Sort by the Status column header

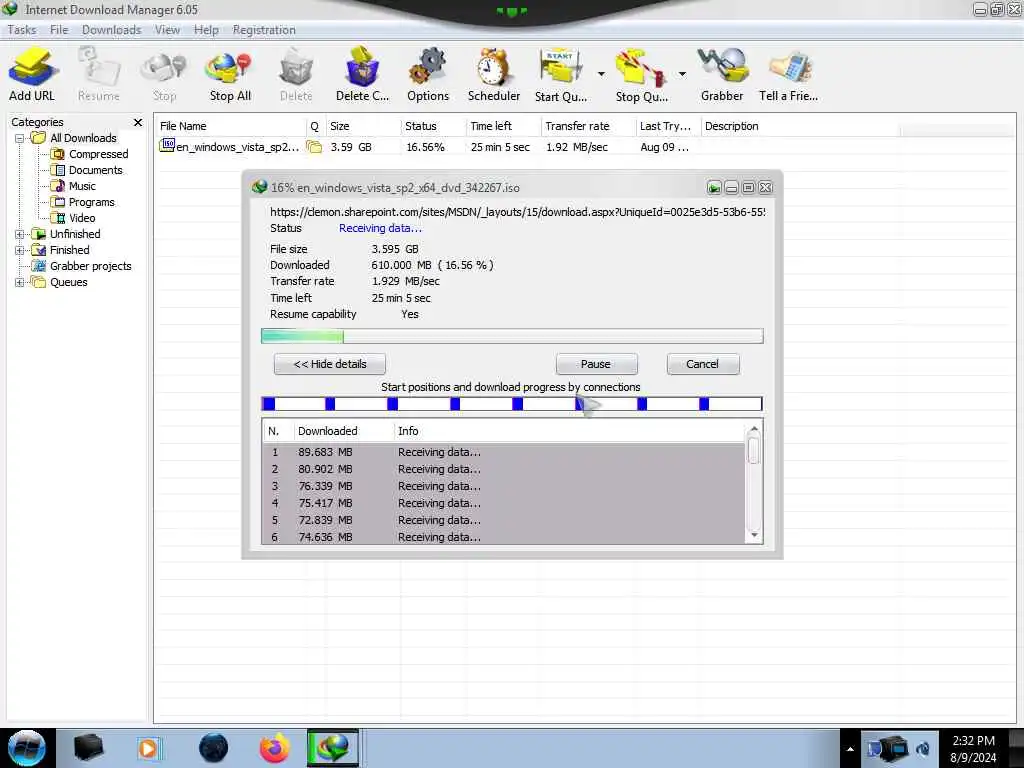coord(434,126)
